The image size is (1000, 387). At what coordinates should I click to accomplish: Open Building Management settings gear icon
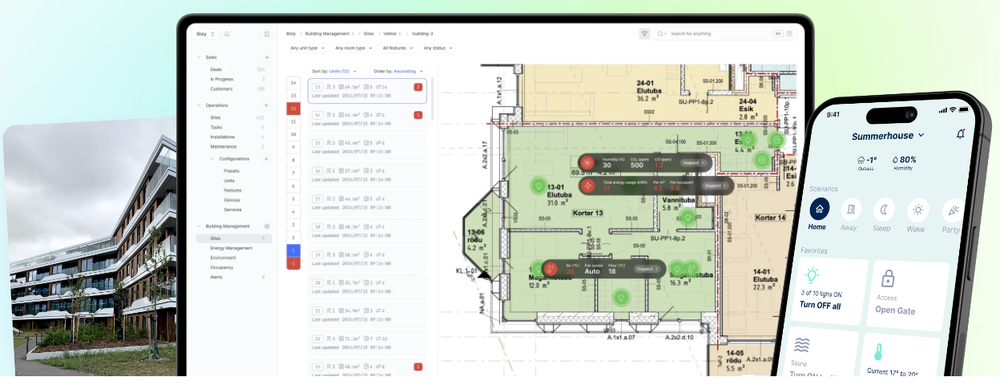click(267, 226)
